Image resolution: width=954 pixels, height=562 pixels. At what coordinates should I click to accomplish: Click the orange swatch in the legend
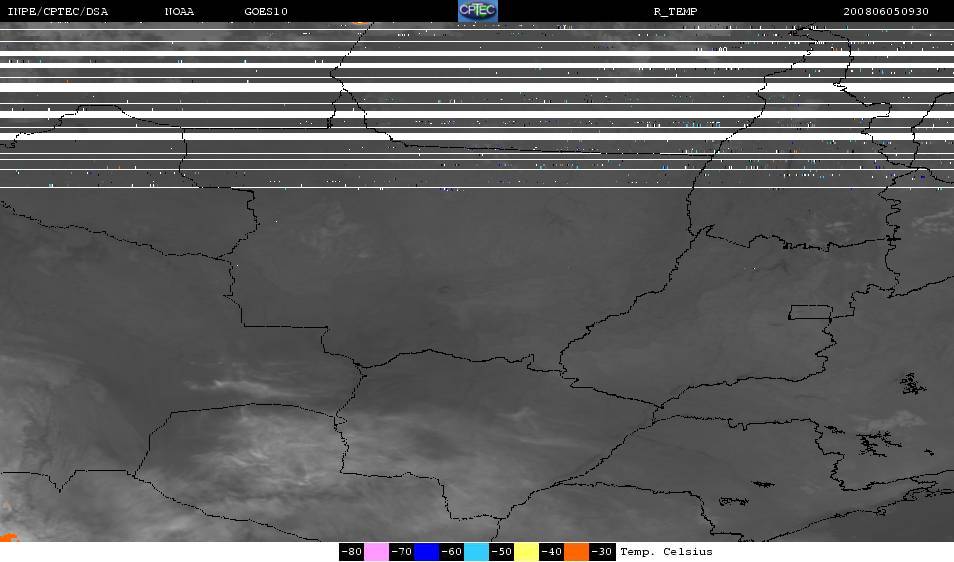click(576, 552)
